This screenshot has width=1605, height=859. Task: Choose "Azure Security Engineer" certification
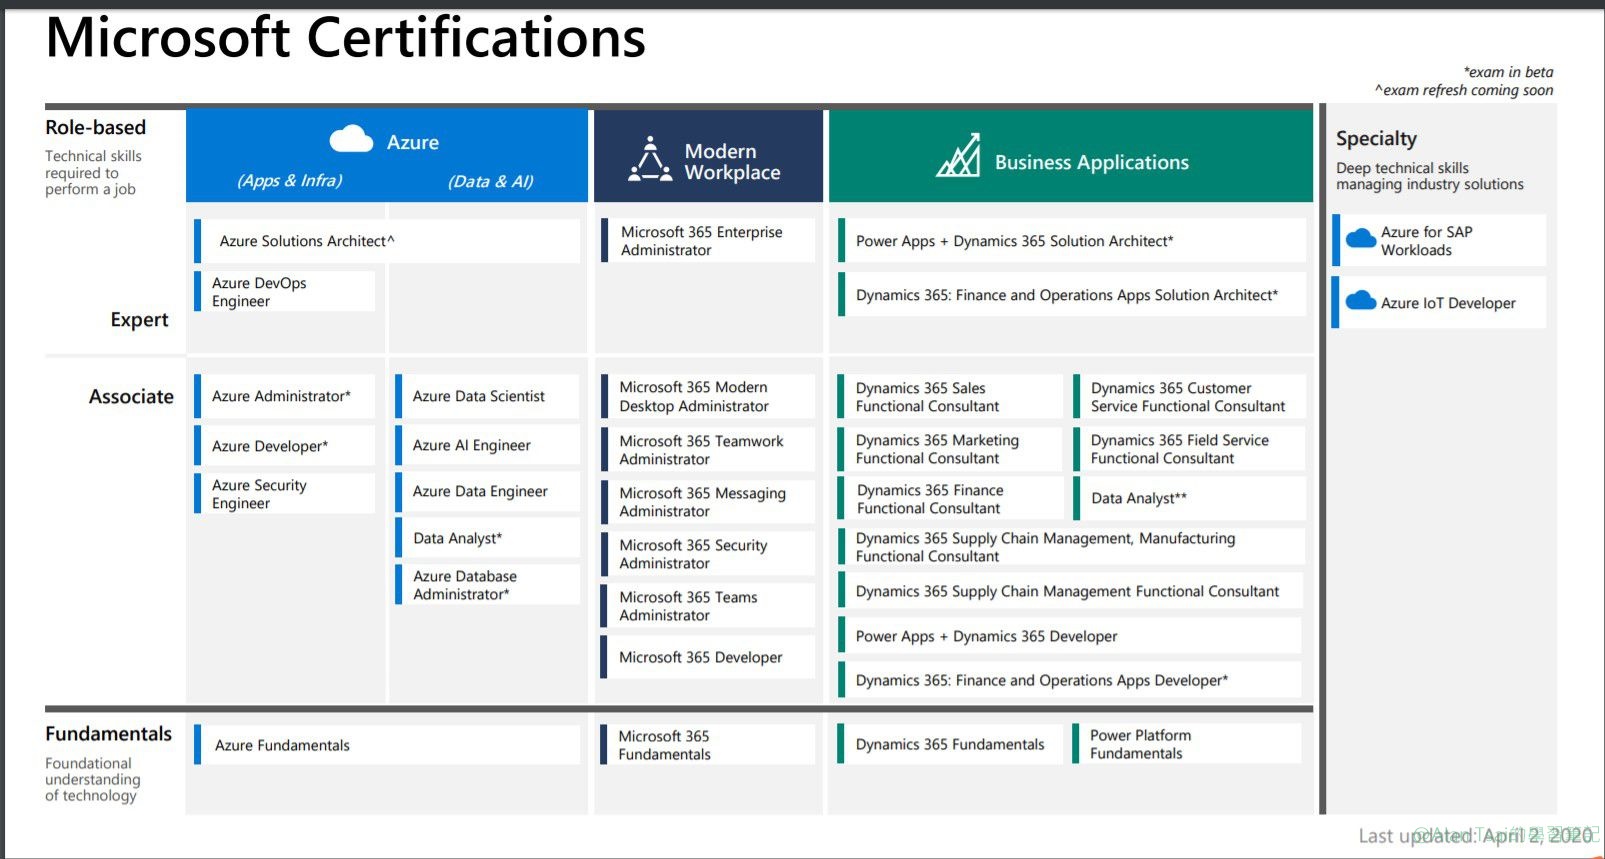[284, 494]
